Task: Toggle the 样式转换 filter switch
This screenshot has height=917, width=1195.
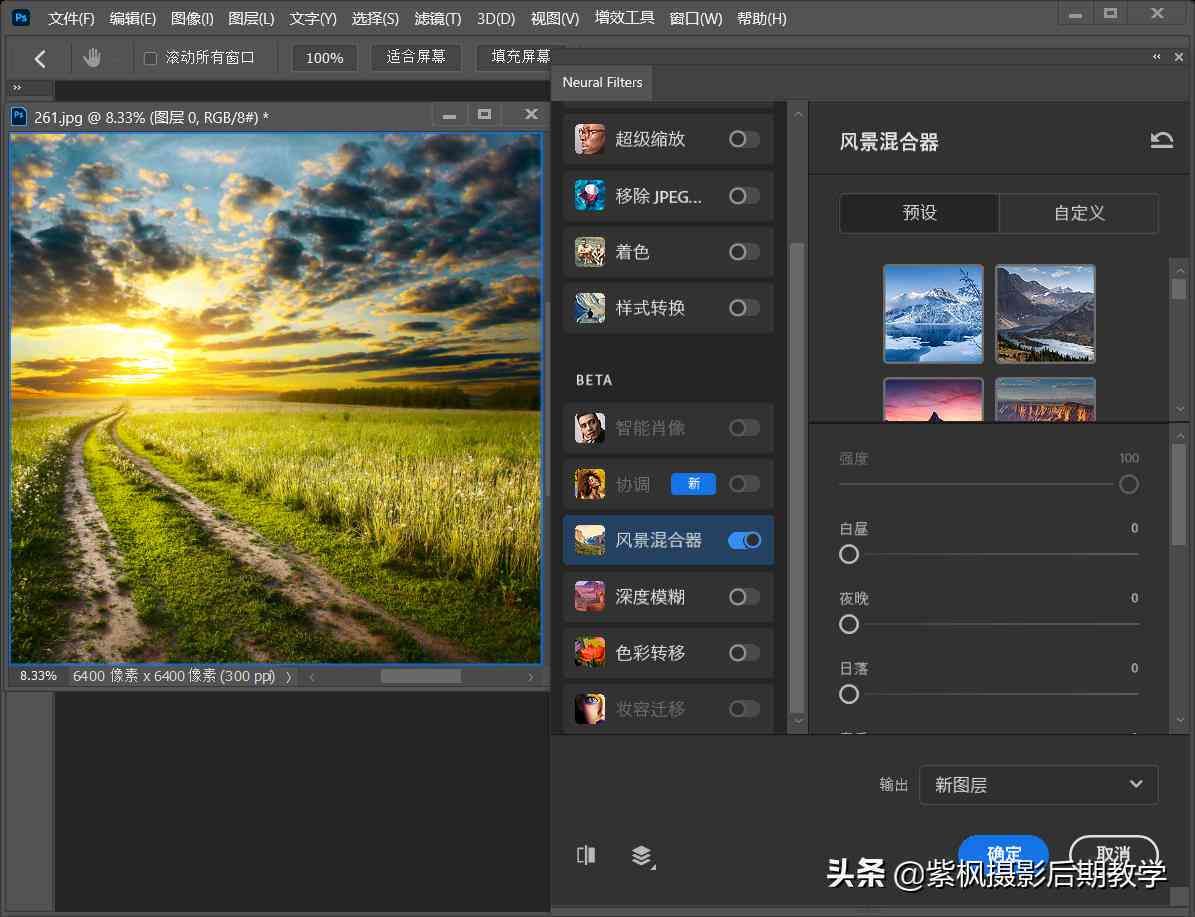Action: coord(744,308)
